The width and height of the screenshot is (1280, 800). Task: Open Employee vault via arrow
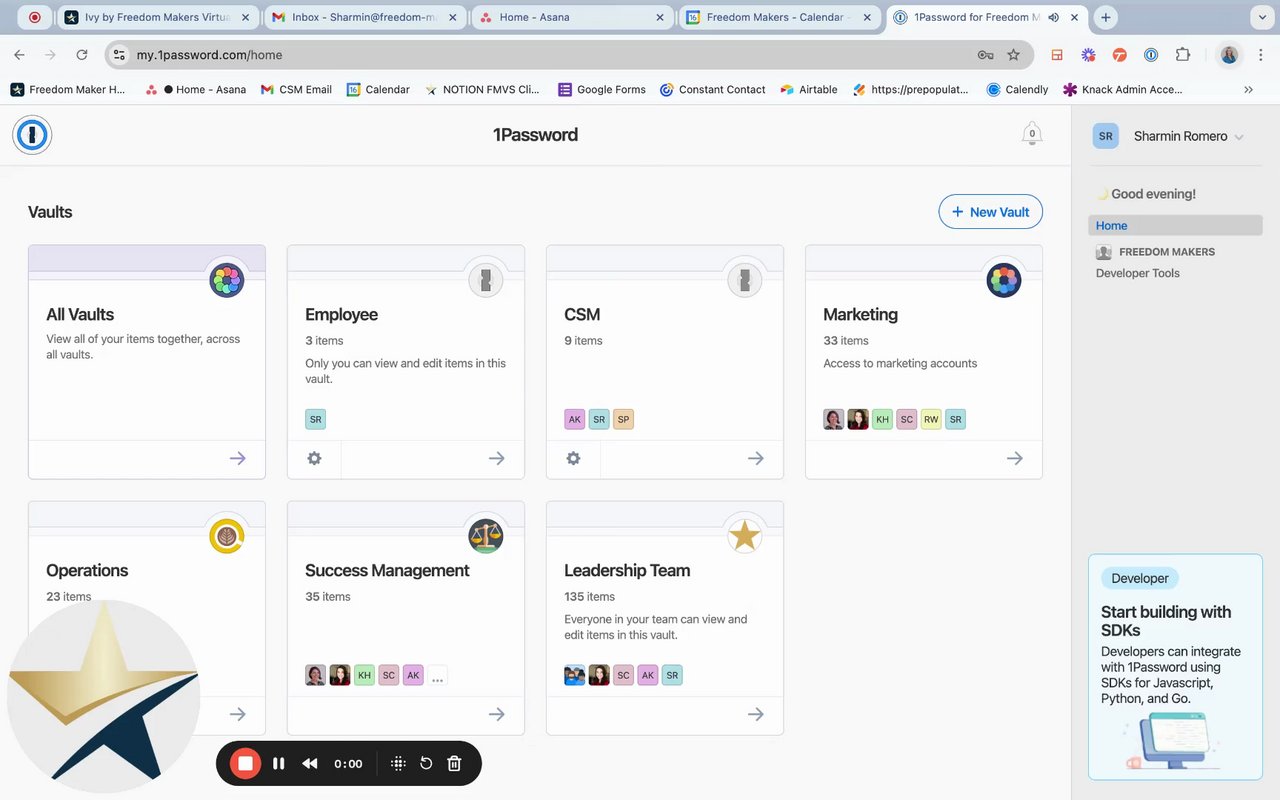(x=496, y=458)
